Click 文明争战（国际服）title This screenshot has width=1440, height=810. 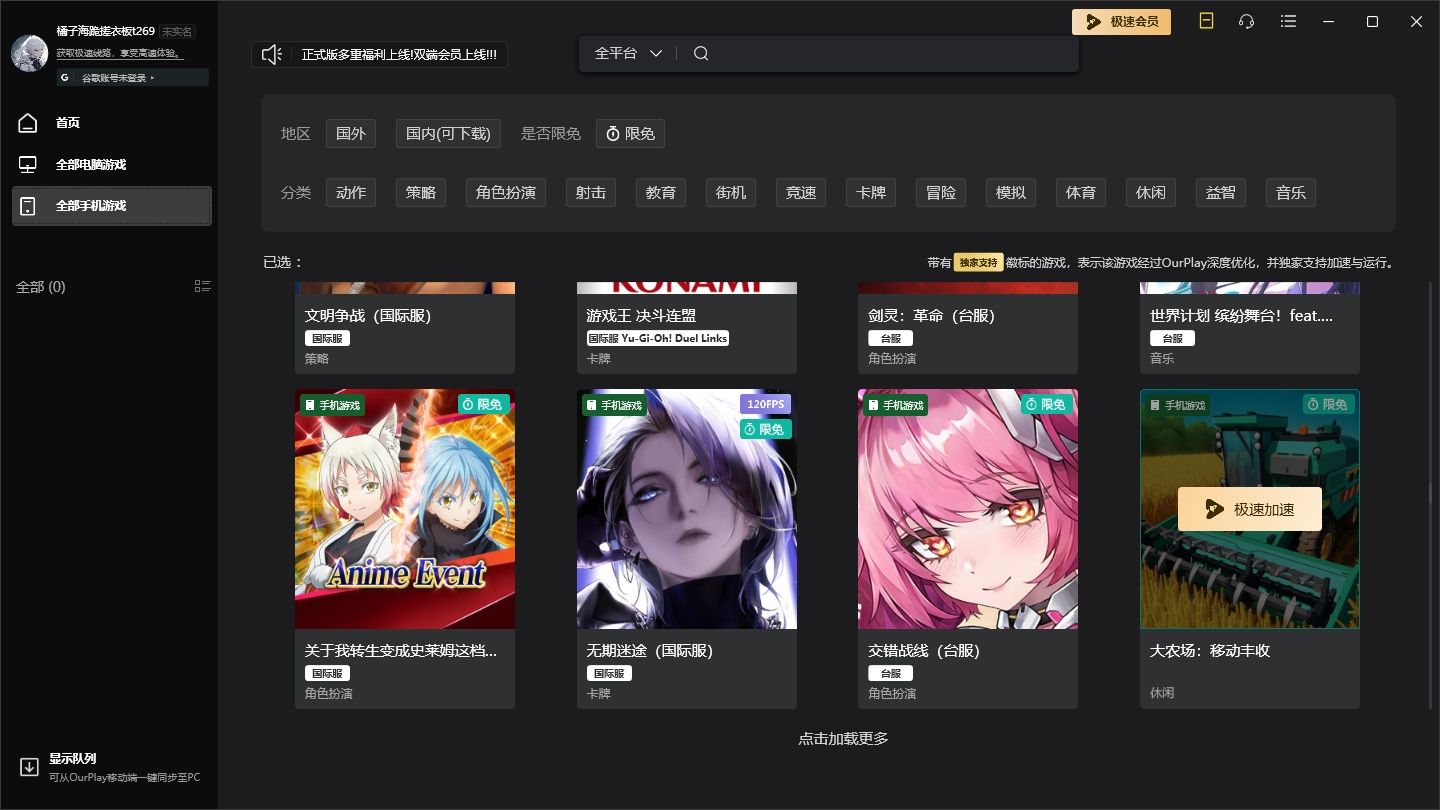(368, 315)
